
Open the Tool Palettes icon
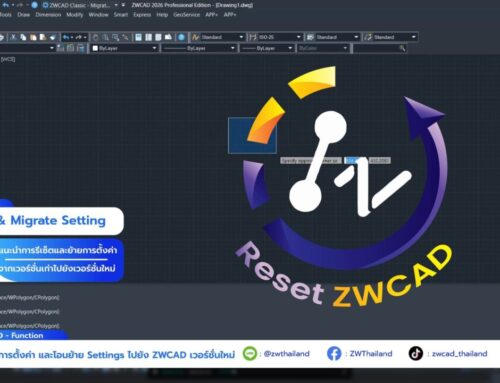point(158,37)
